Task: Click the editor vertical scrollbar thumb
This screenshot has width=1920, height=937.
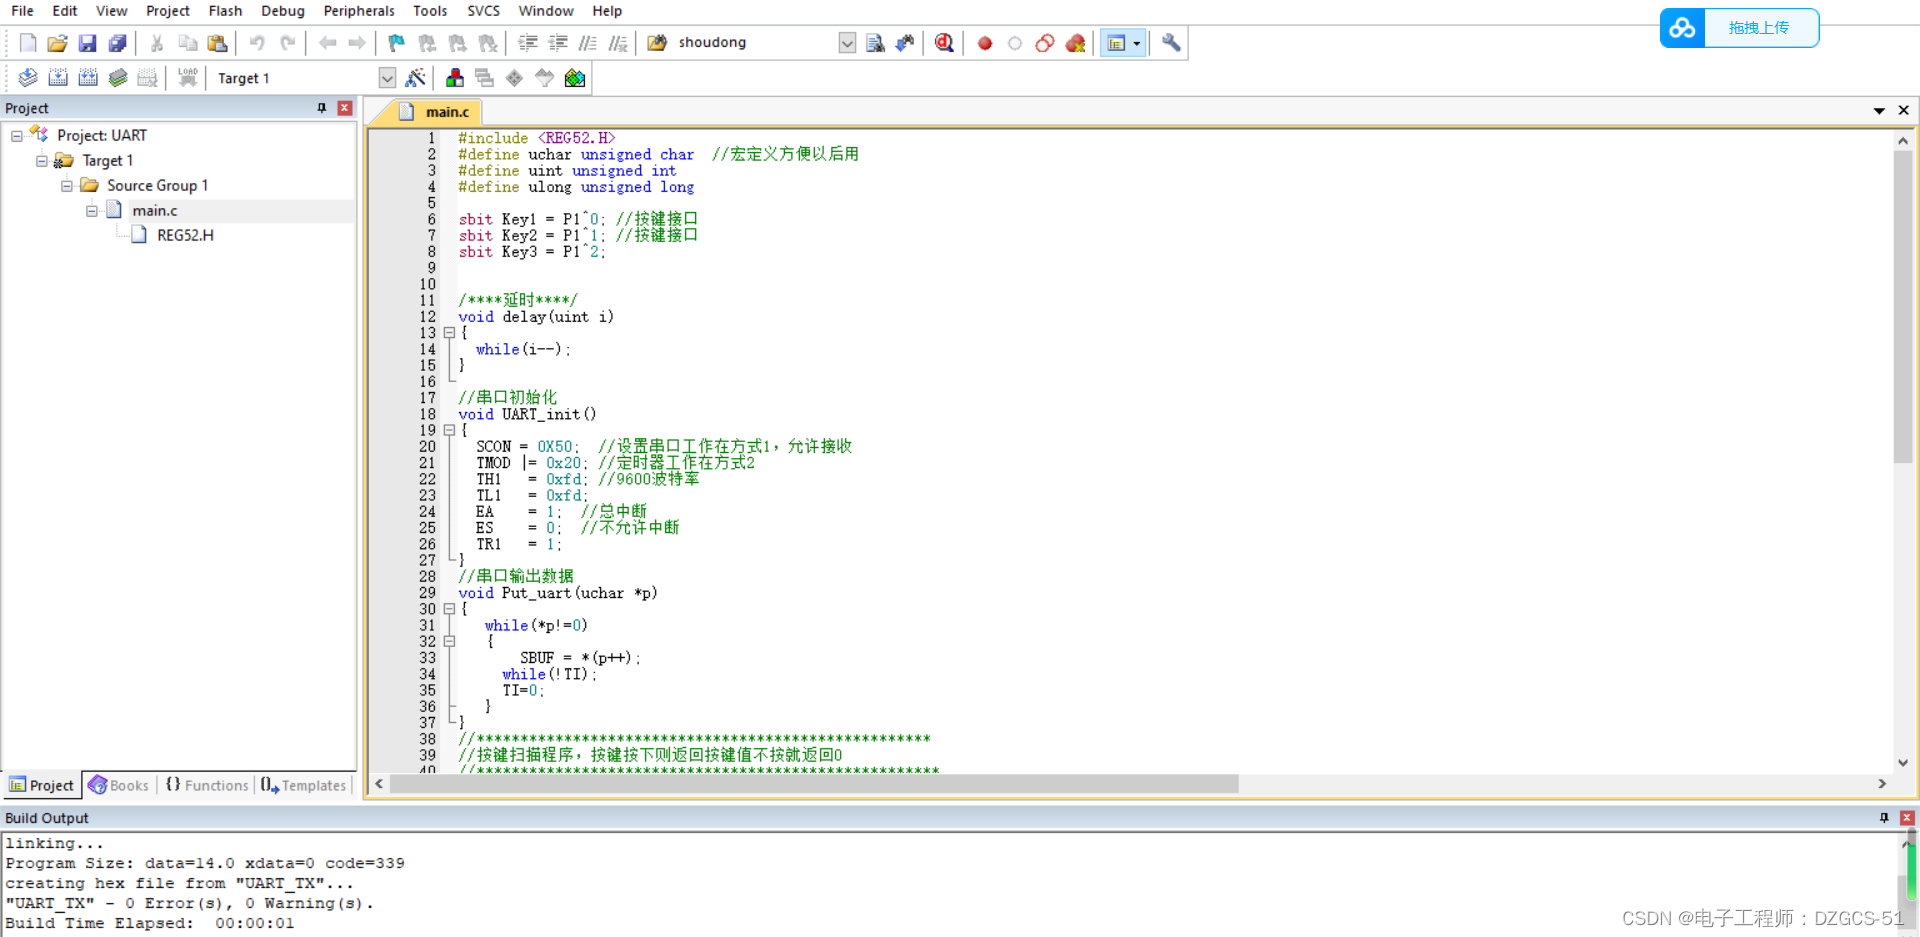Action: coord(1903,305)
